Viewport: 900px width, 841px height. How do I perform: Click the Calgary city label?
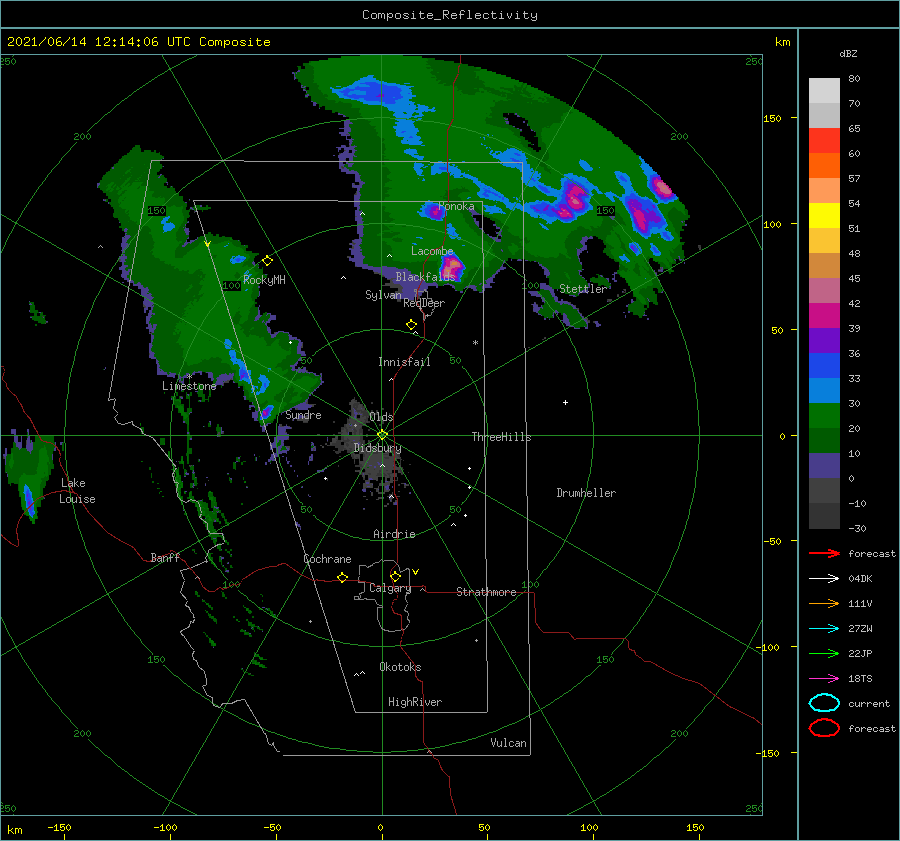(390, 588)
